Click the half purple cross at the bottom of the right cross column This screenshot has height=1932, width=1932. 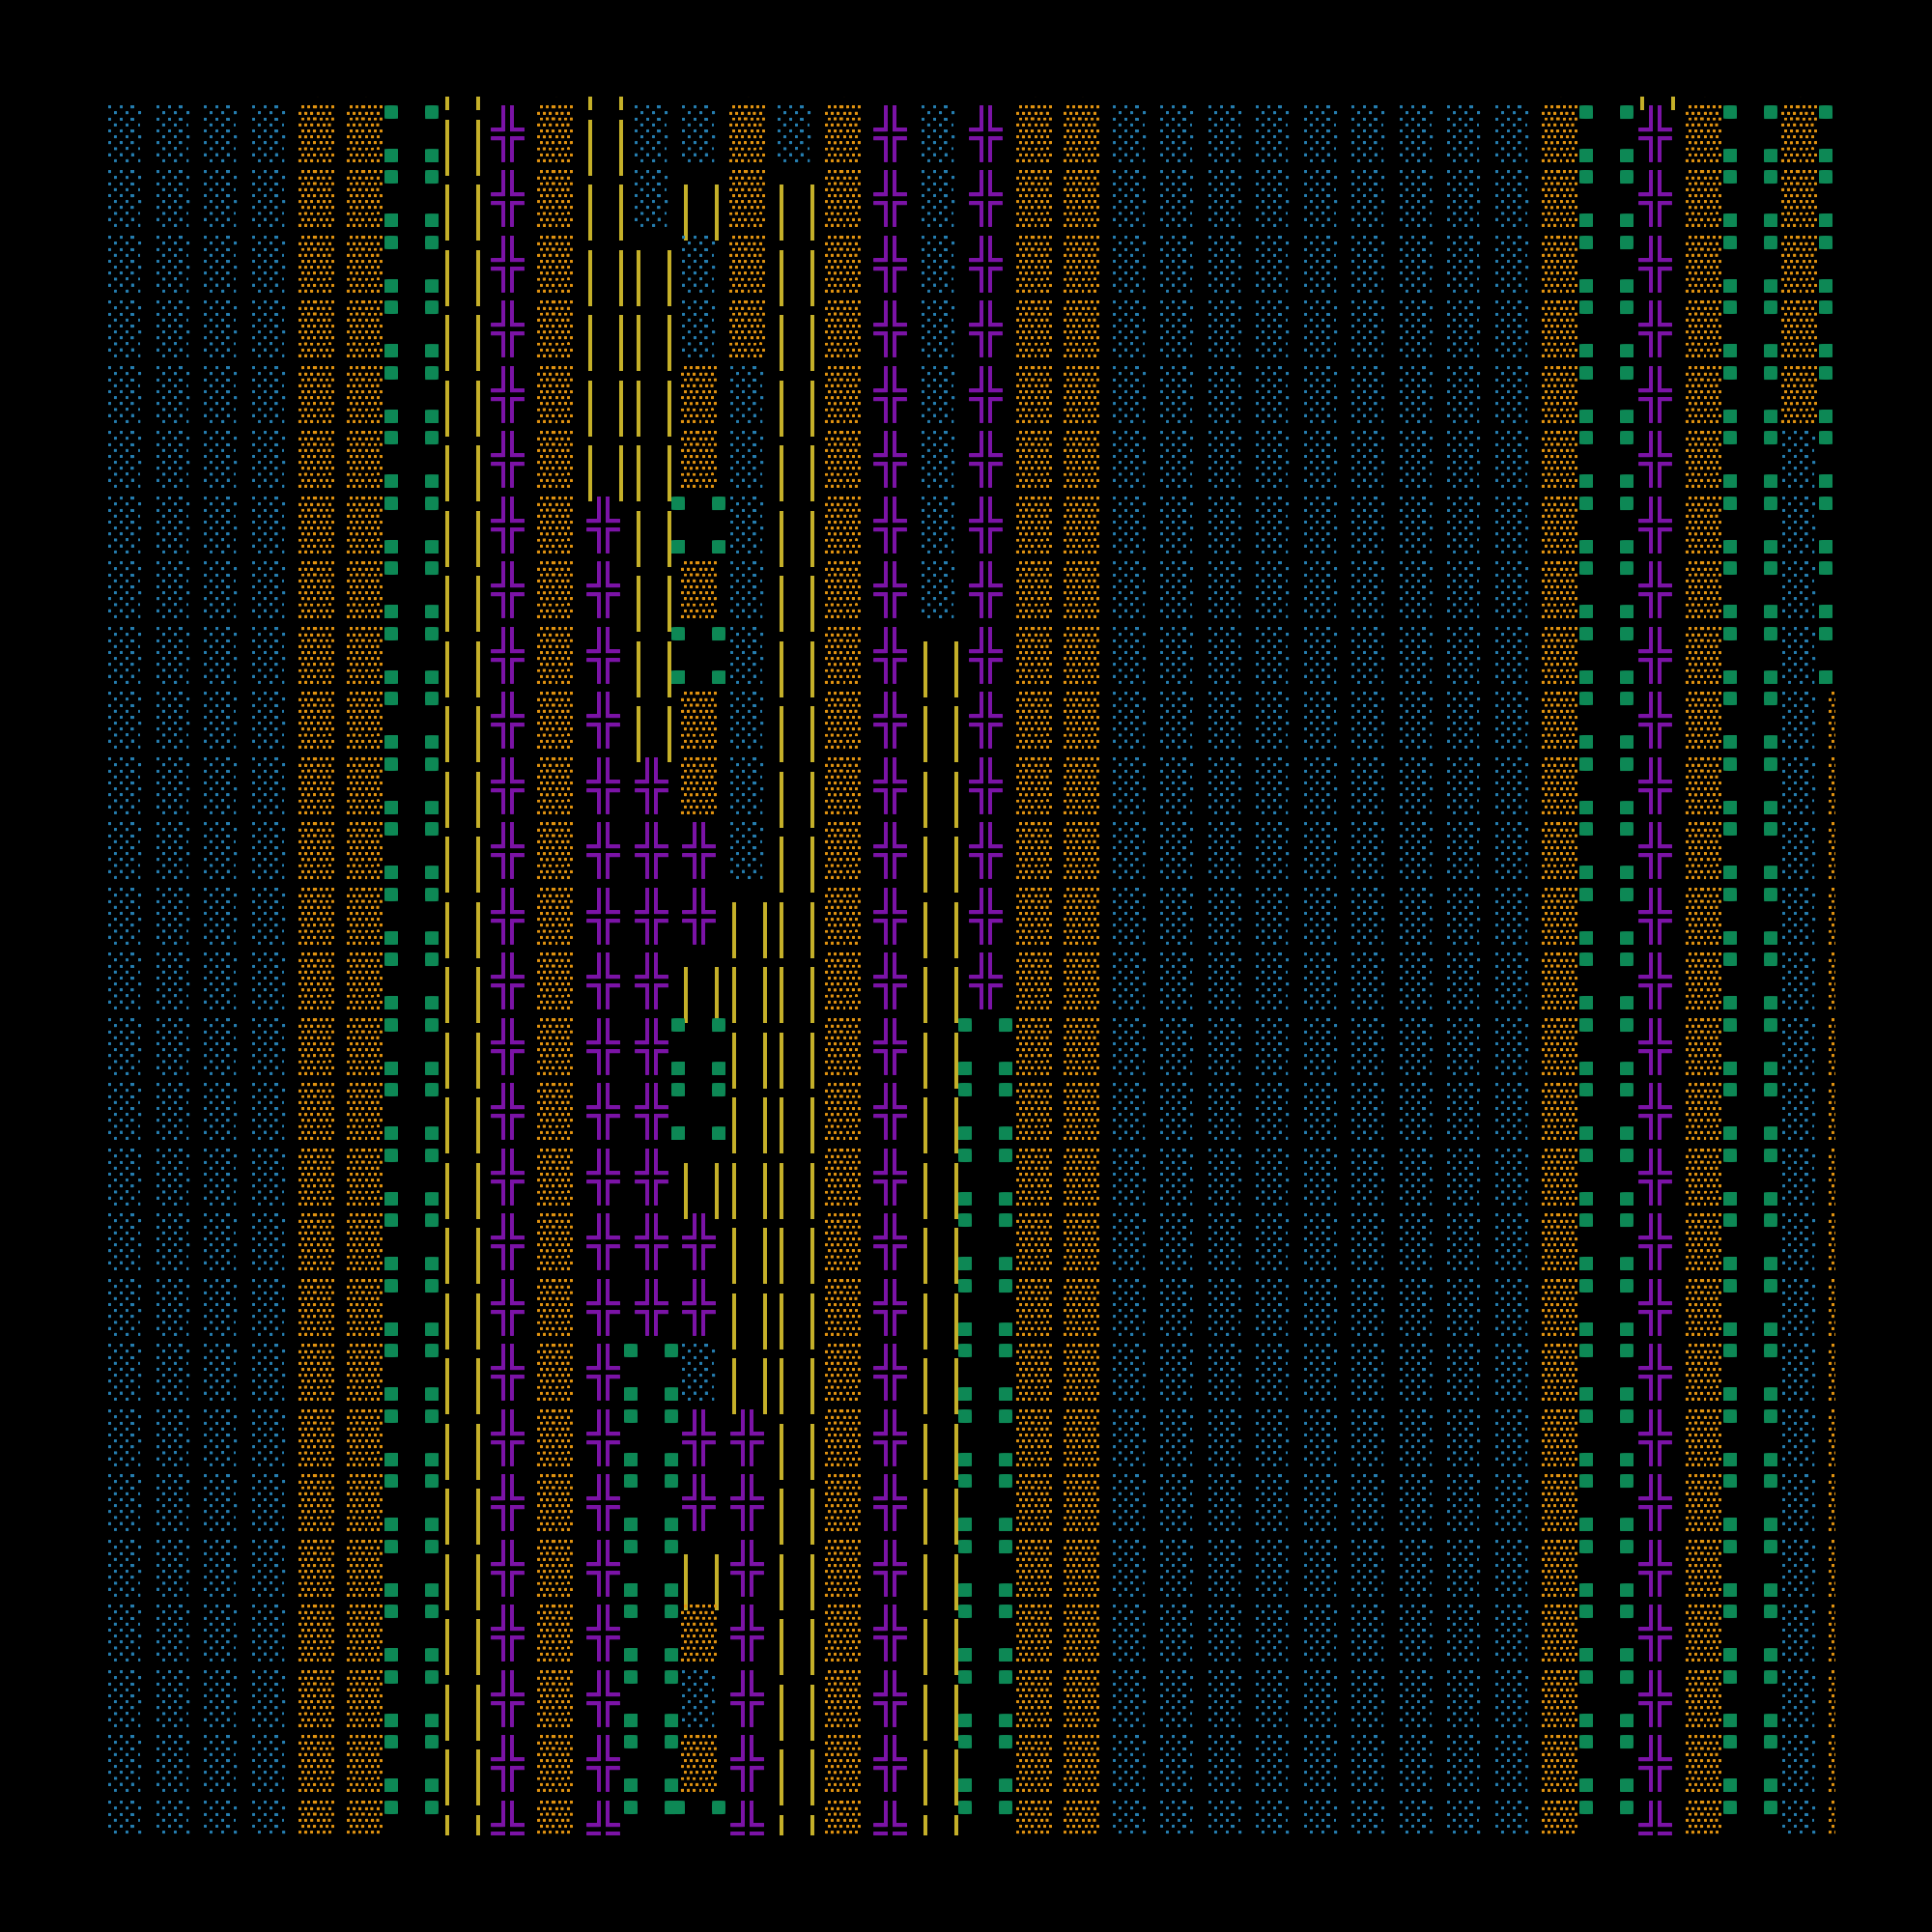click(x=1654, y=1819)
